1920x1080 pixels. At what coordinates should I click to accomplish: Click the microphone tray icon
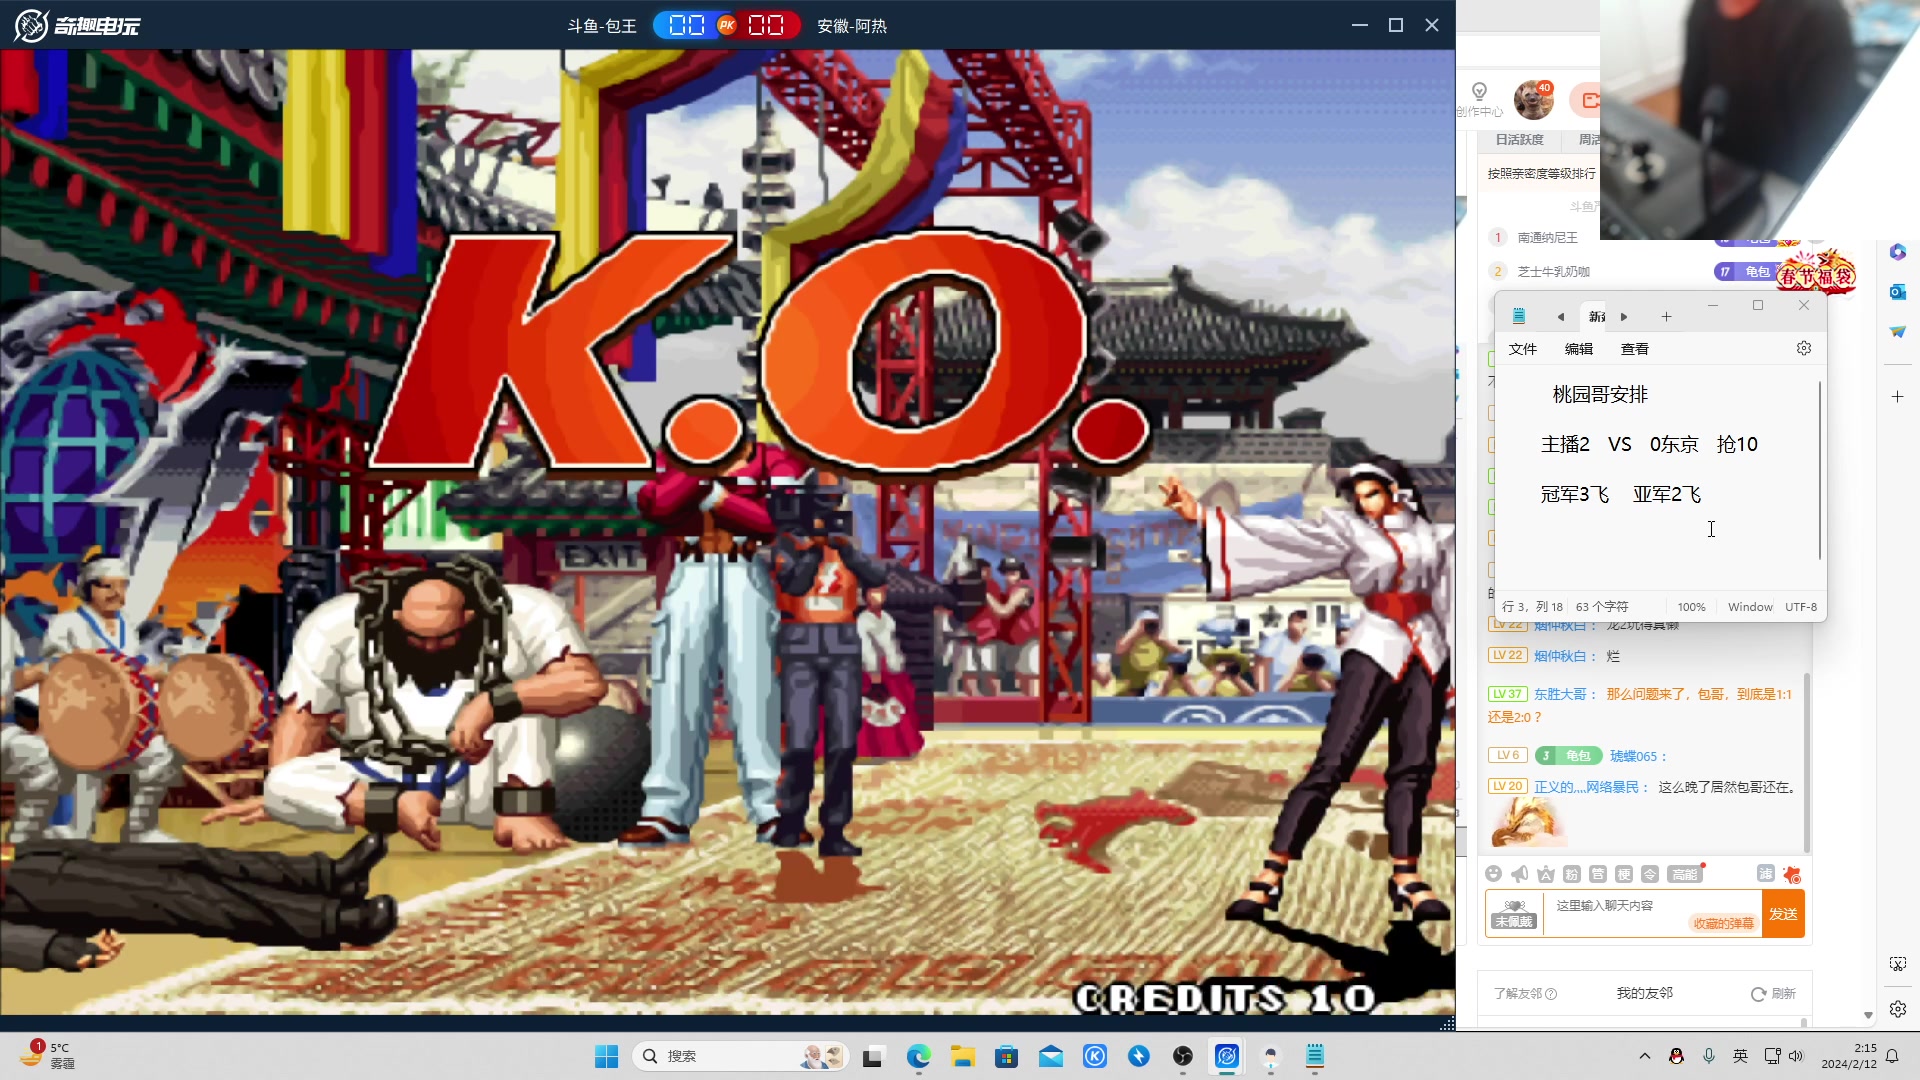click(x=1709, y=1056)
